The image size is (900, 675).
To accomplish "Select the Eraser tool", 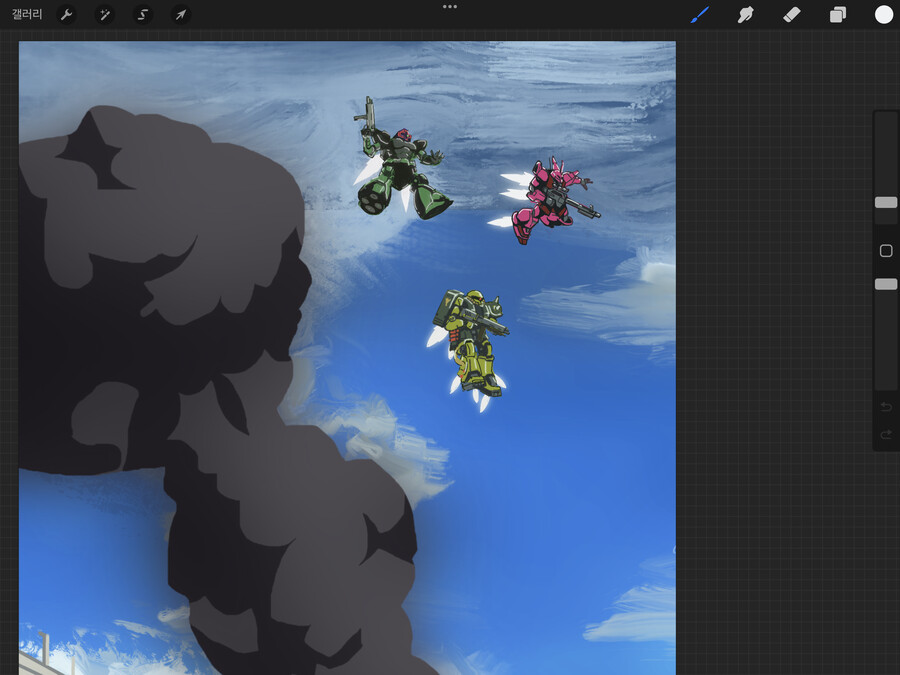I will (792, 15).
